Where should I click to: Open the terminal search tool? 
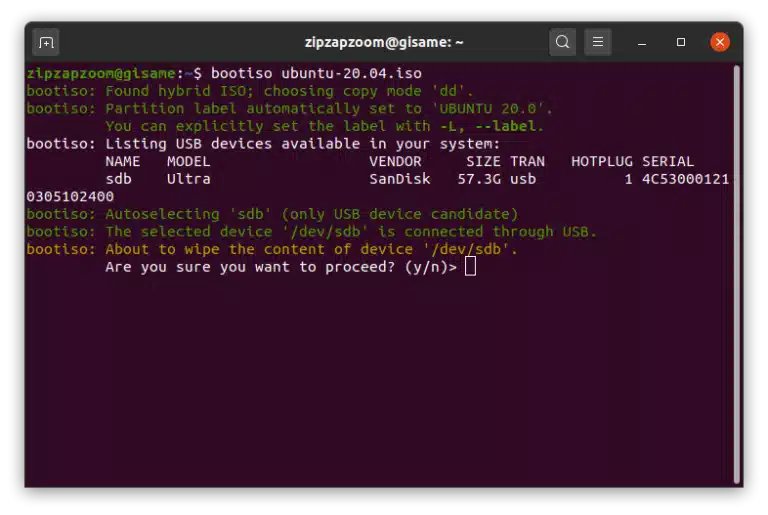[x=562, y=42]
